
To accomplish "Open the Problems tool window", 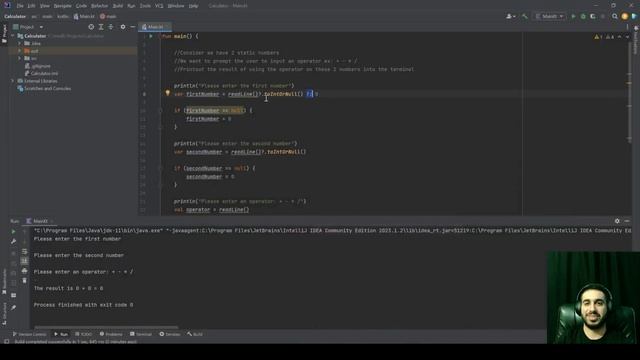I will (x=111, y=334).
